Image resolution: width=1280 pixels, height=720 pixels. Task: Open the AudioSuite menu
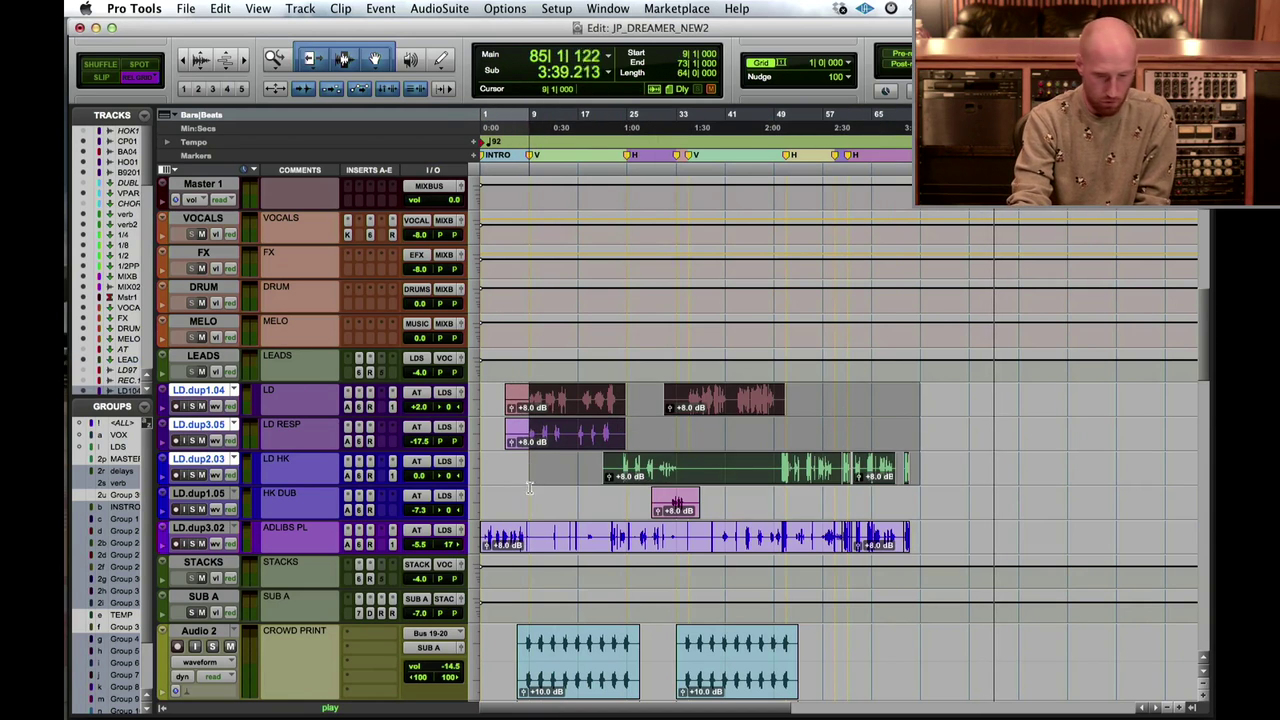tap(439, 9)
